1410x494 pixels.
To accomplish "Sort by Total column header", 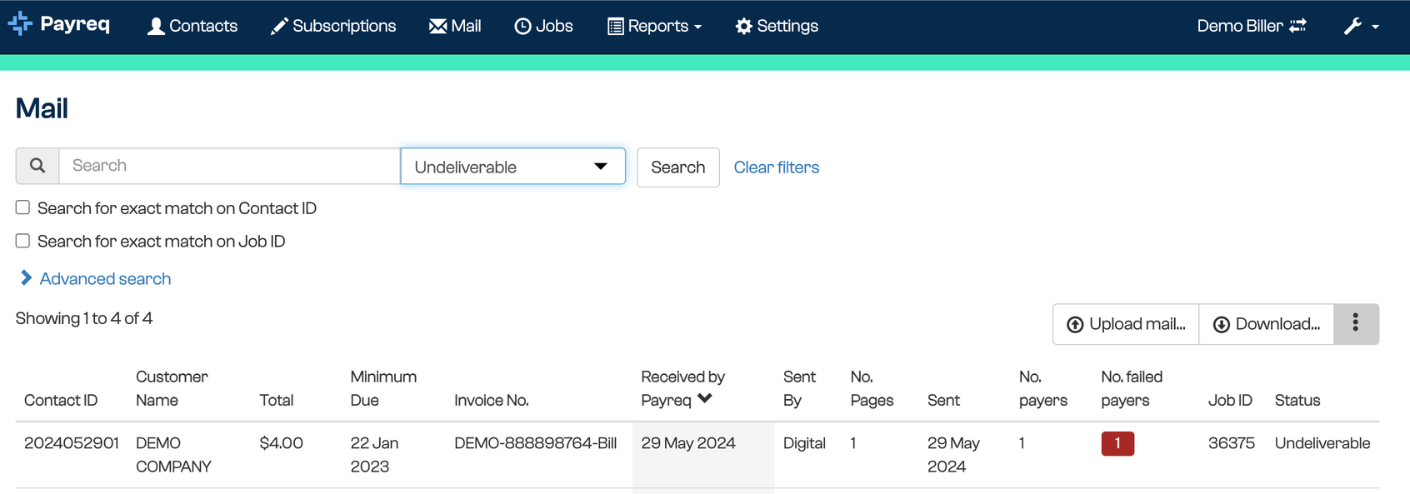I will (x=277, y=400).
